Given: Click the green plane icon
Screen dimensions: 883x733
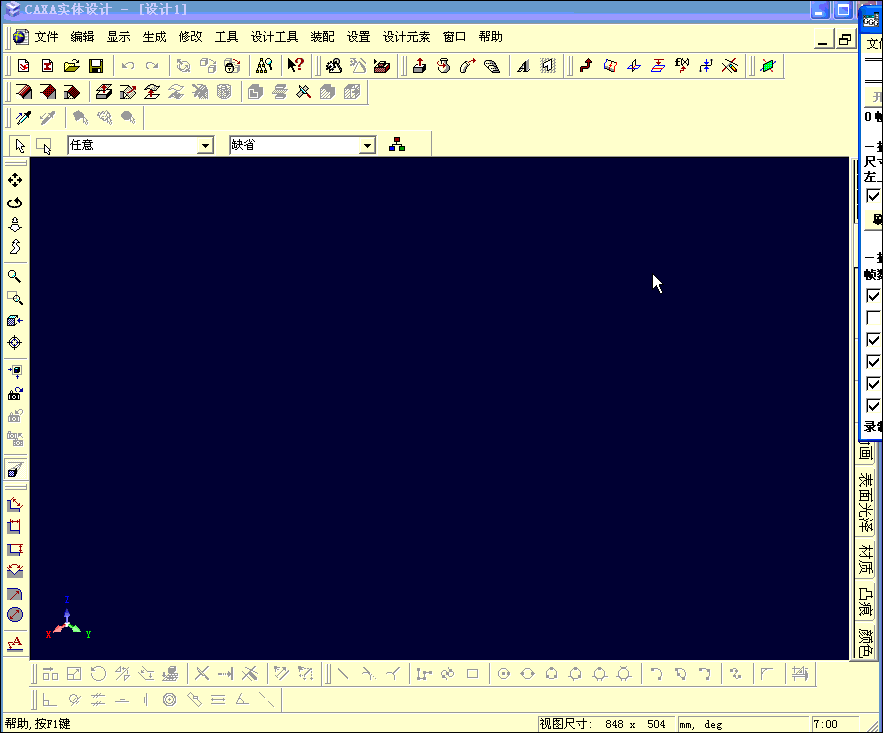Looking at the screenshot, I should [x=768, y=66].
